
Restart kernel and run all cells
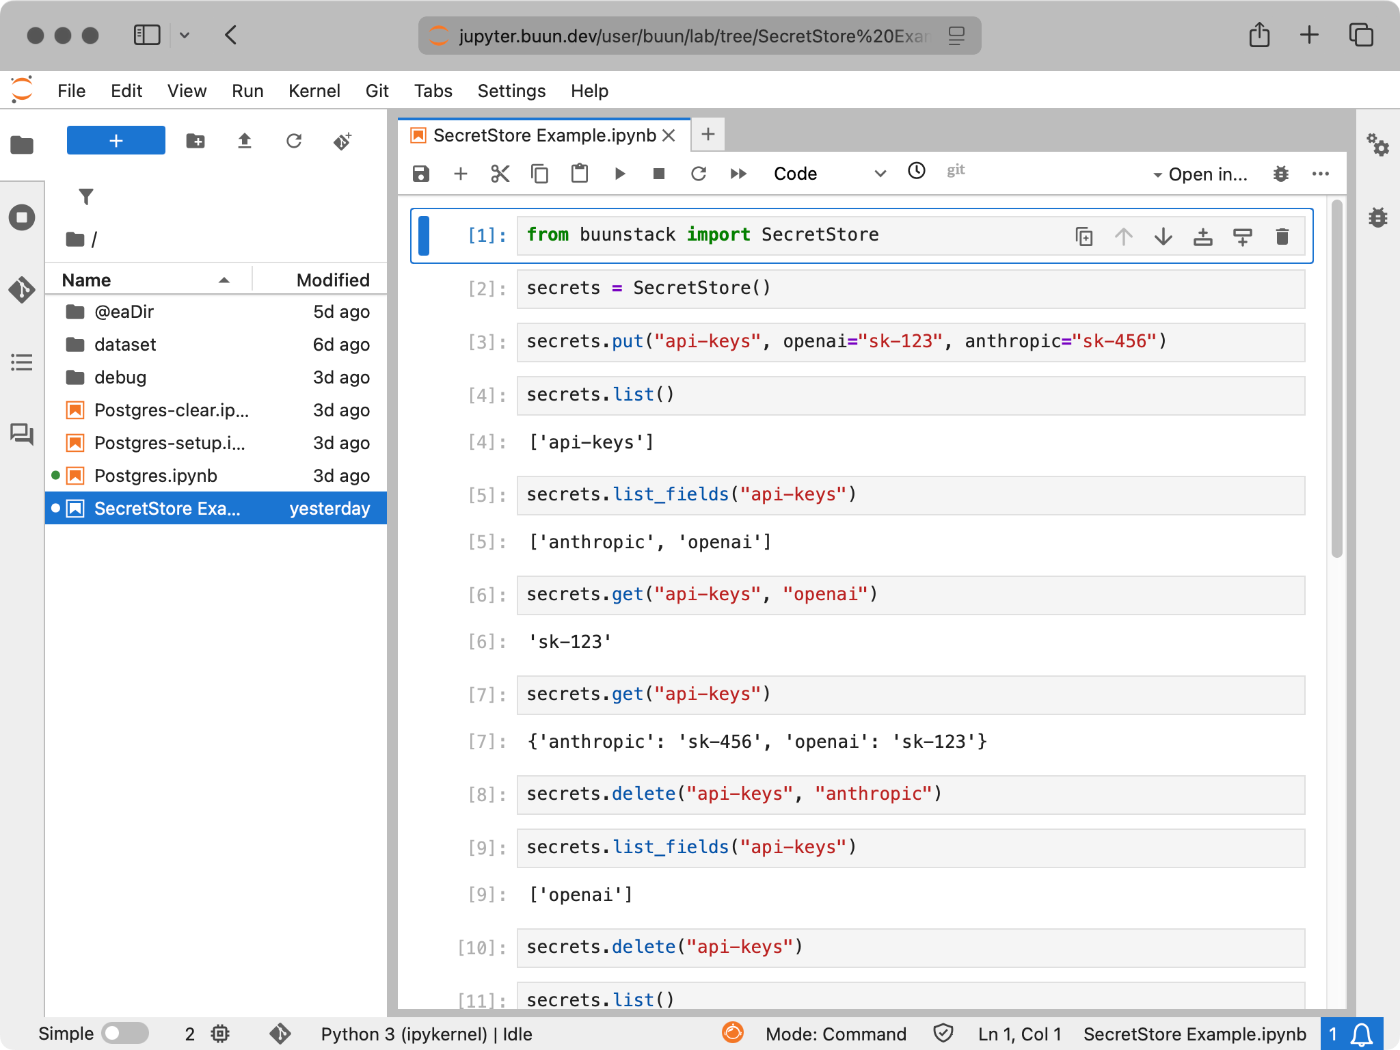click(739, 174)
